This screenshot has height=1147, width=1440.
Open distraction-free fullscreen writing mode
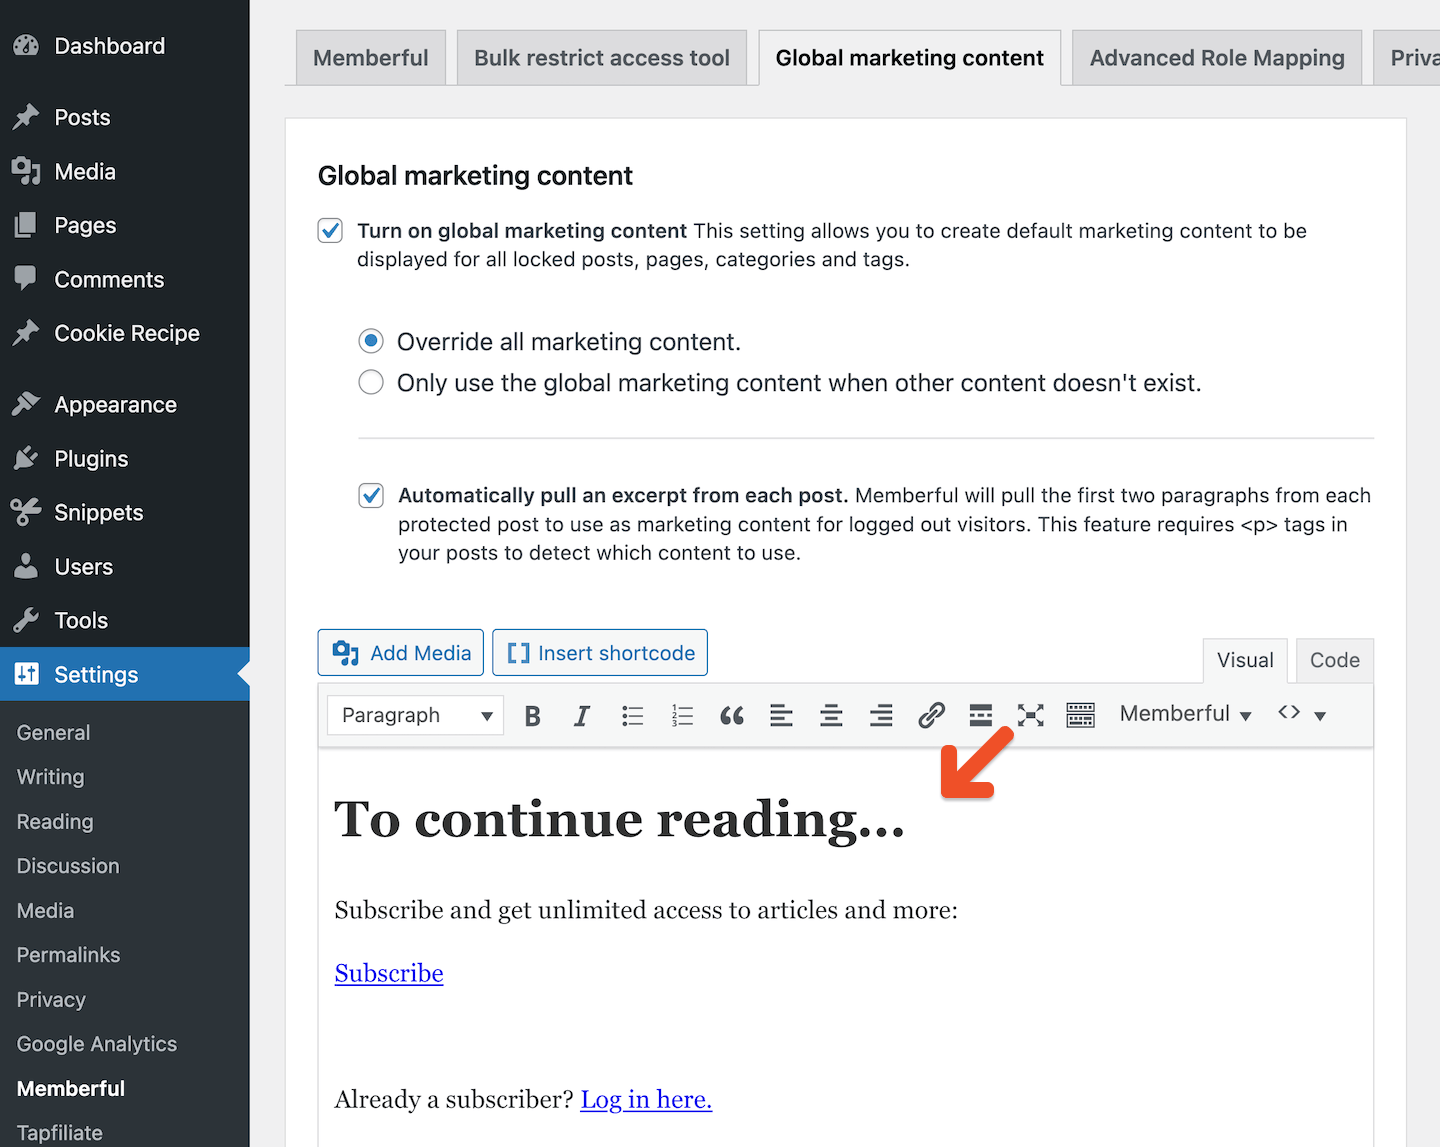[1030, 715]
